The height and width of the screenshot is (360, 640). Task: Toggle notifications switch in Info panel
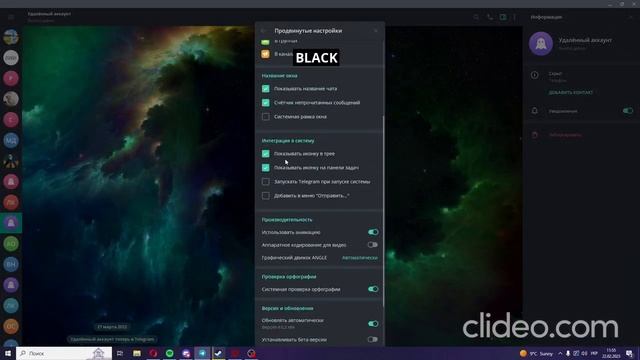coord(628,111)
